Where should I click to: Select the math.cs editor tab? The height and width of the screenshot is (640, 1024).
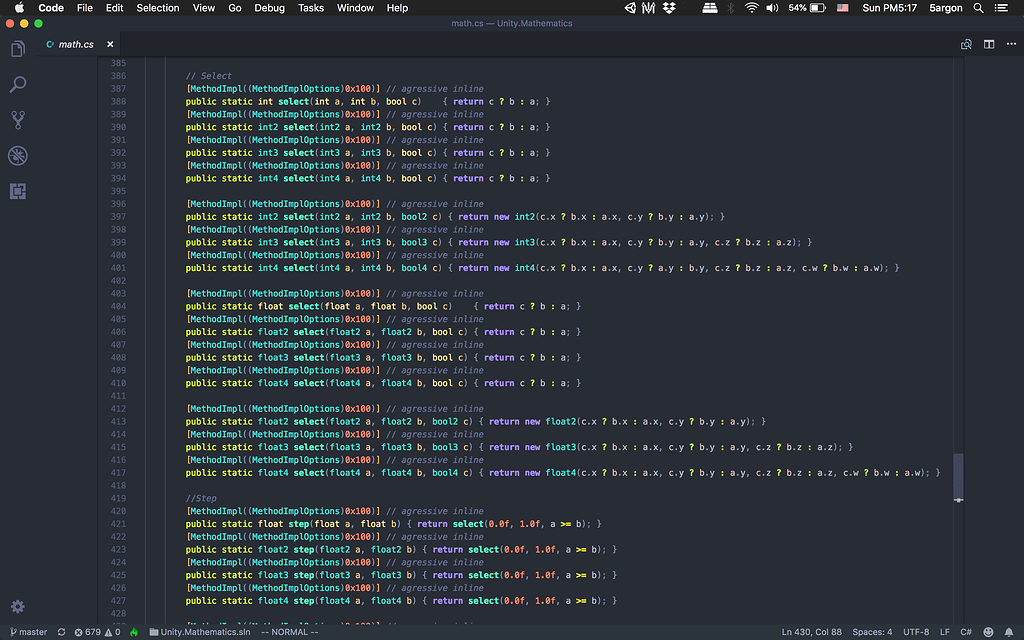tap(75, 44)
